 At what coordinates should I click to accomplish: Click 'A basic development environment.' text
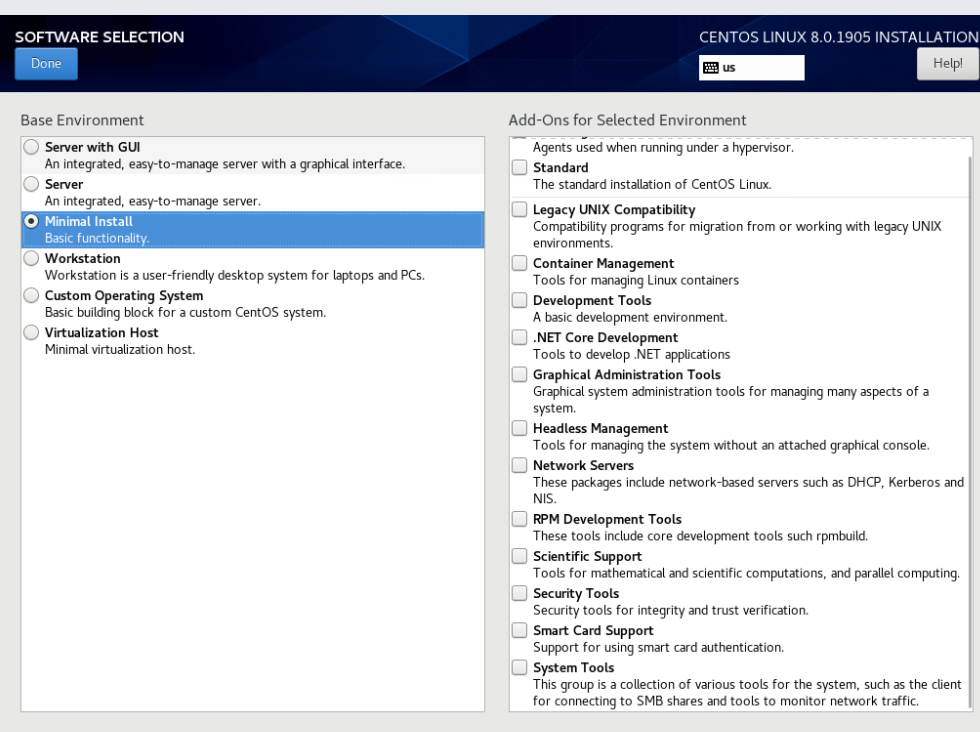click(x=630, y=317)
